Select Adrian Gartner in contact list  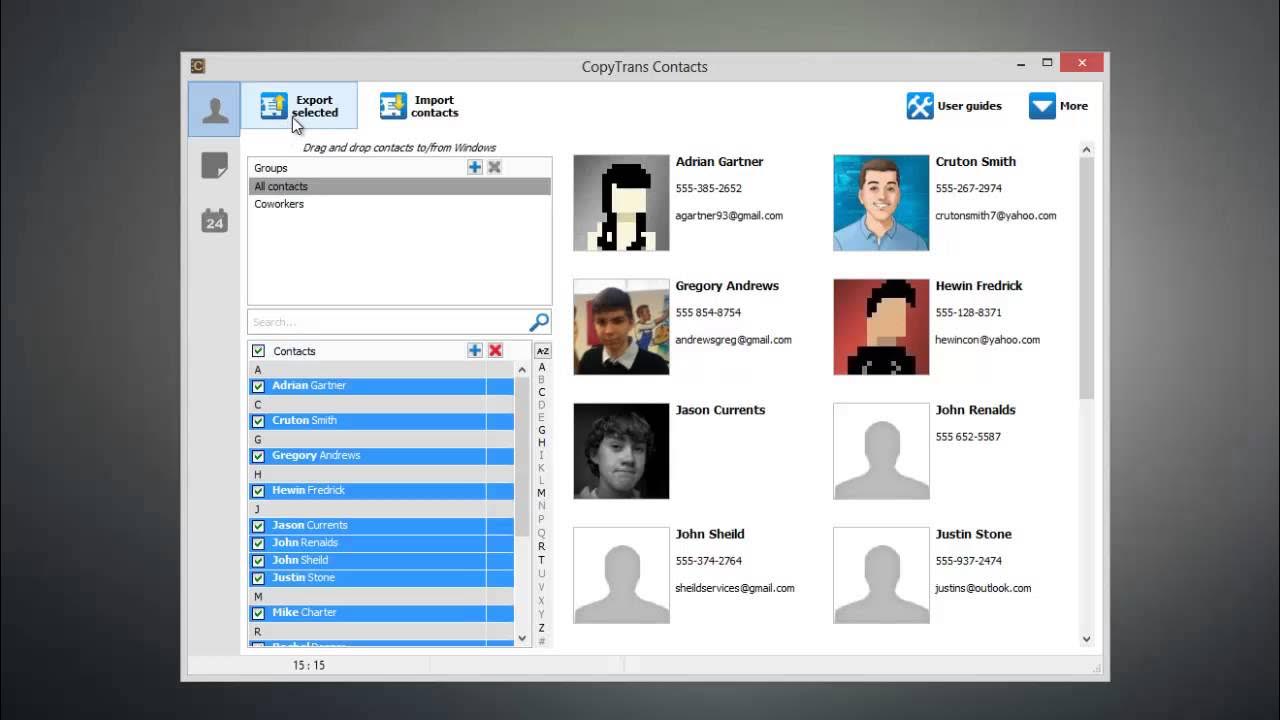(x=381, y=386)
